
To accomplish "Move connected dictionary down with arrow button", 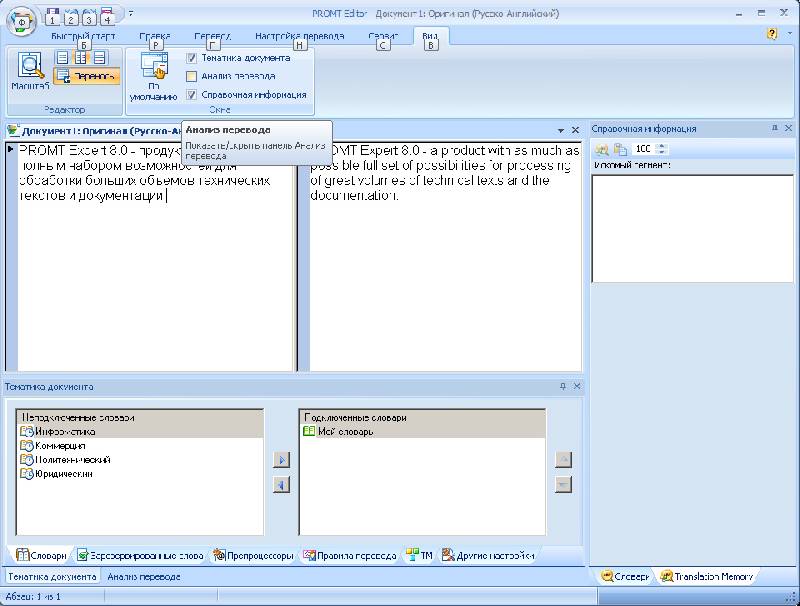I will coord(563,484).
